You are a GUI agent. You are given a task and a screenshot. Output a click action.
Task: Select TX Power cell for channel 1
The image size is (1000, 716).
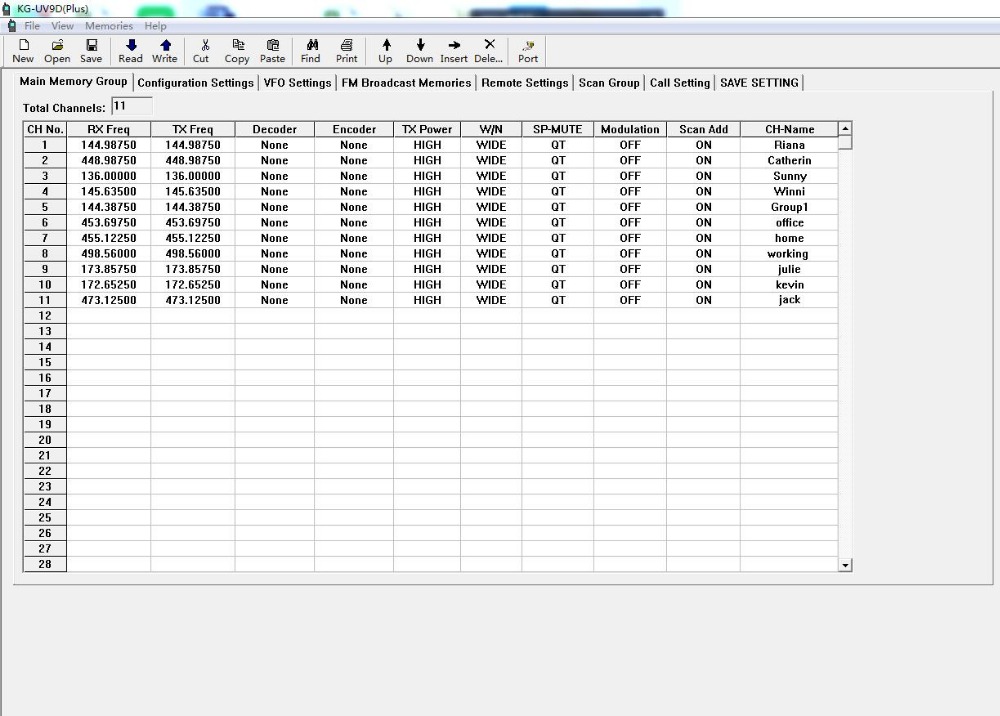(427, 145)
